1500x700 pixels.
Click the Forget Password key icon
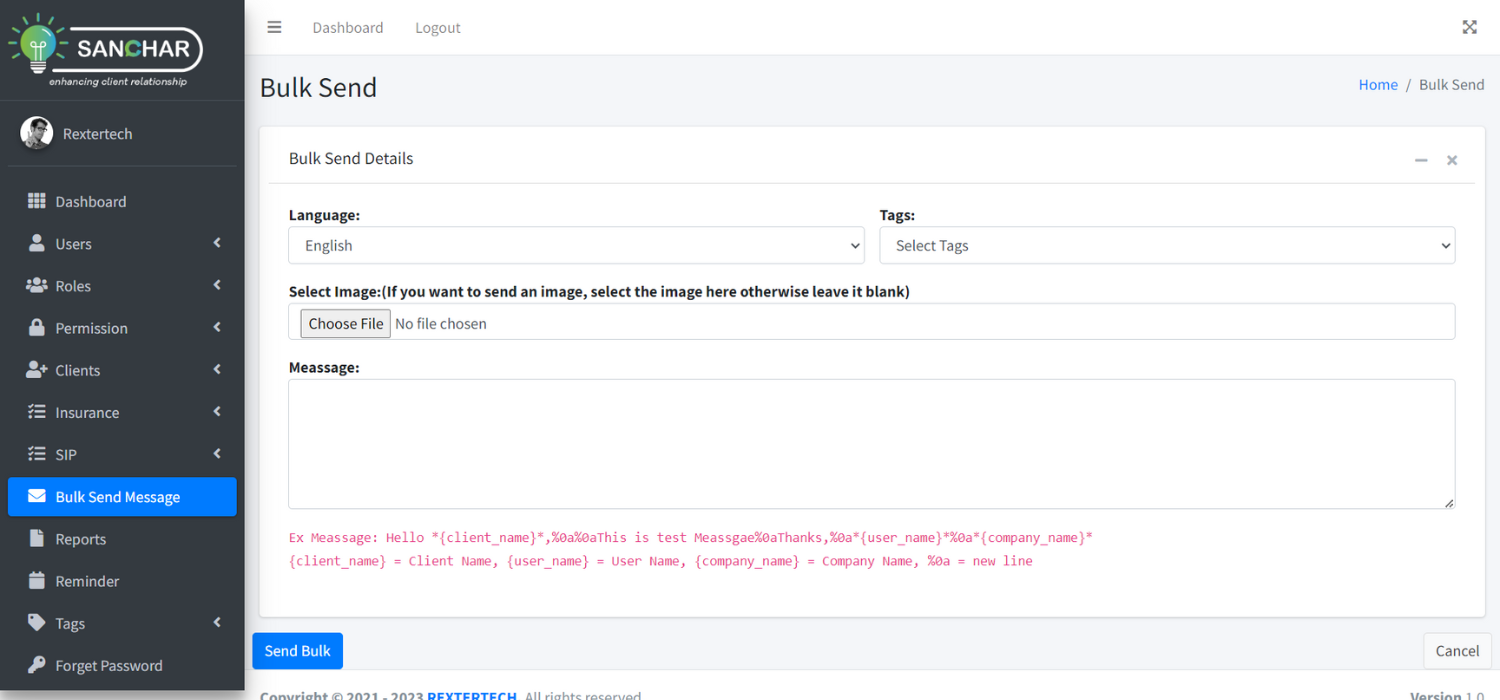tap(37, 665)
